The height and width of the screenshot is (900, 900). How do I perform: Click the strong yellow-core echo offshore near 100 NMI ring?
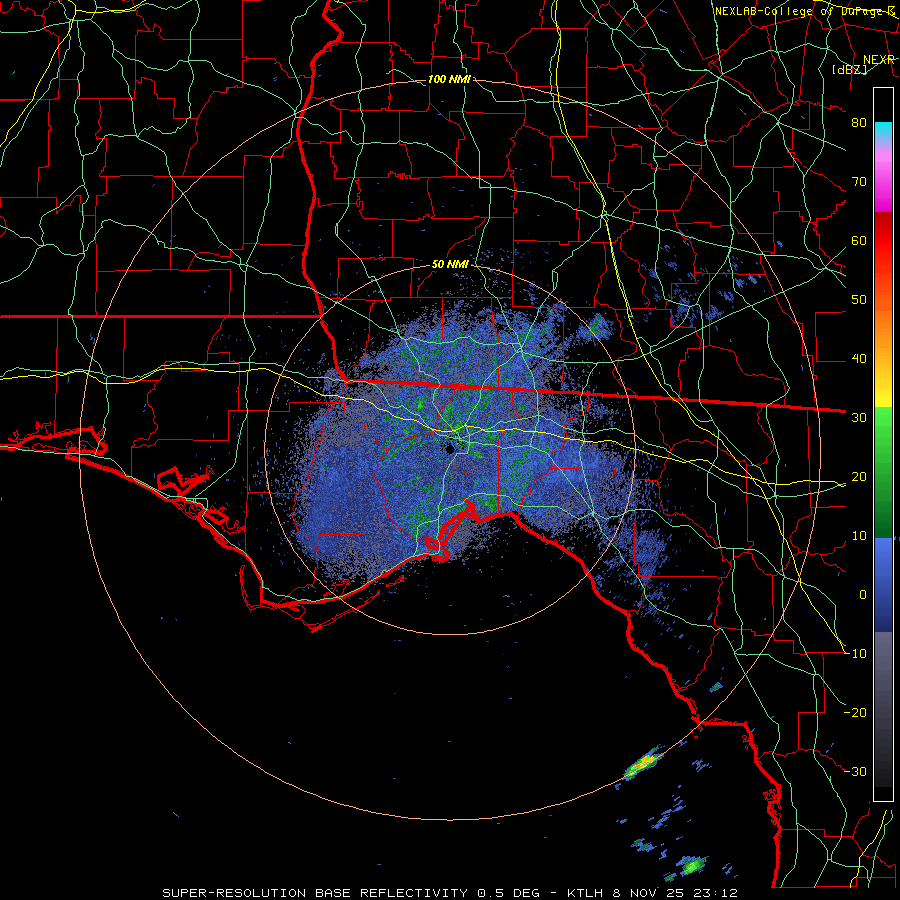click(x=643, y=763)
